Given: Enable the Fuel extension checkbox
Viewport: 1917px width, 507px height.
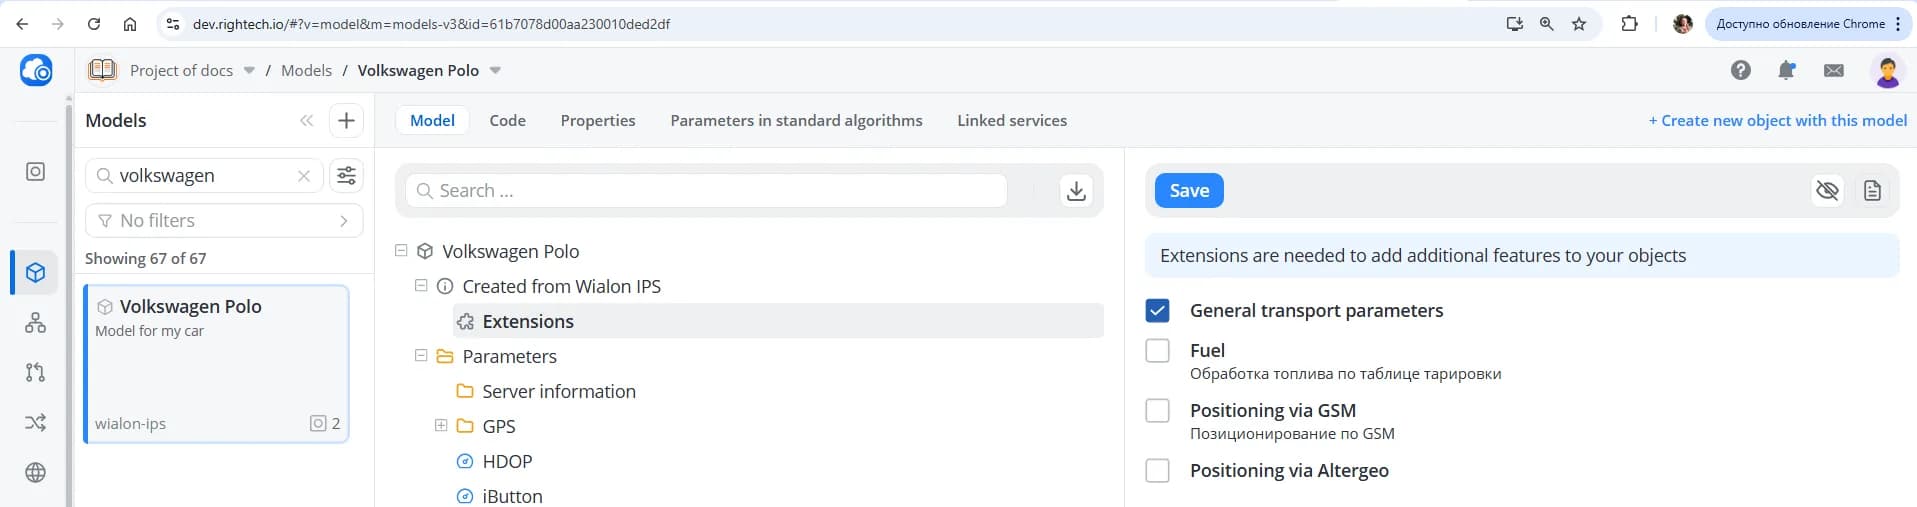Looking at the screenshot, I should (x=1157, y=351).
